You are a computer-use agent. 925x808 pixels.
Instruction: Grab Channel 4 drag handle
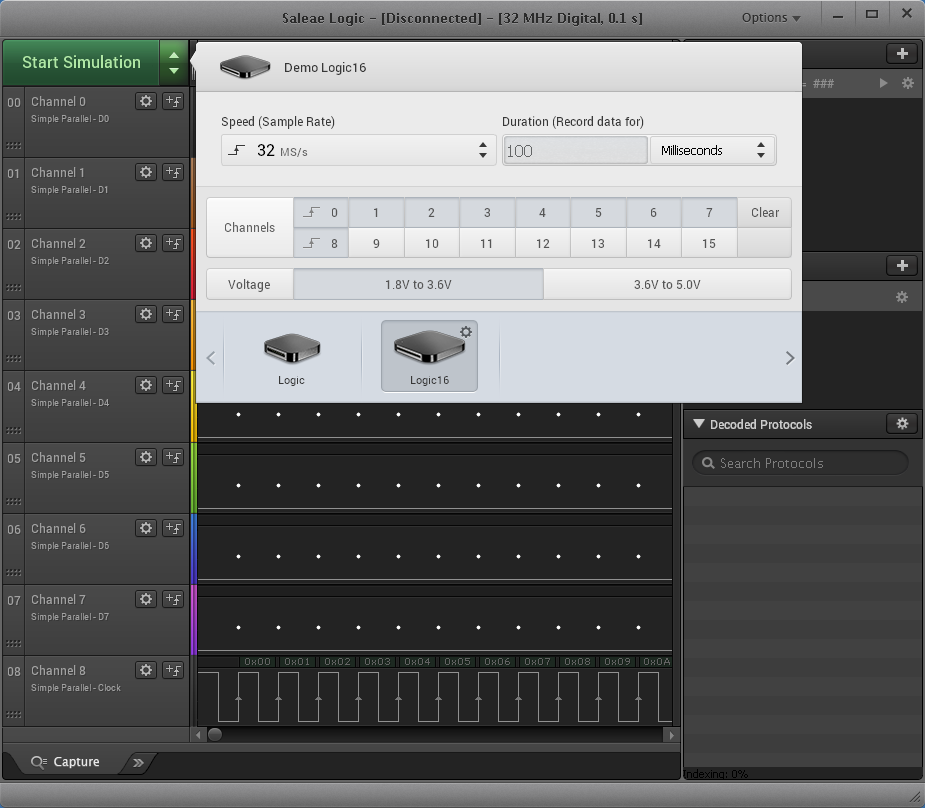(x=14, y=431)
